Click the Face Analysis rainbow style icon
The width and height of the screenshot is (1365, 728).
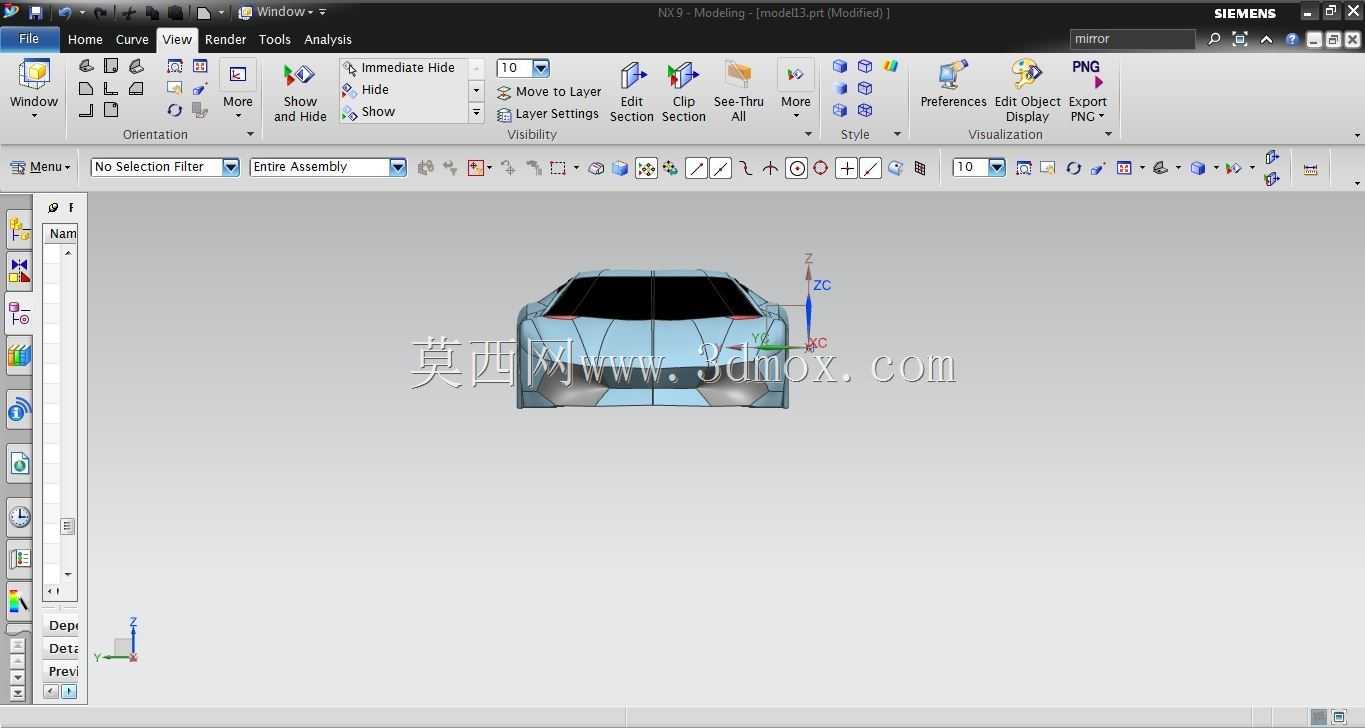coord(890,67)
